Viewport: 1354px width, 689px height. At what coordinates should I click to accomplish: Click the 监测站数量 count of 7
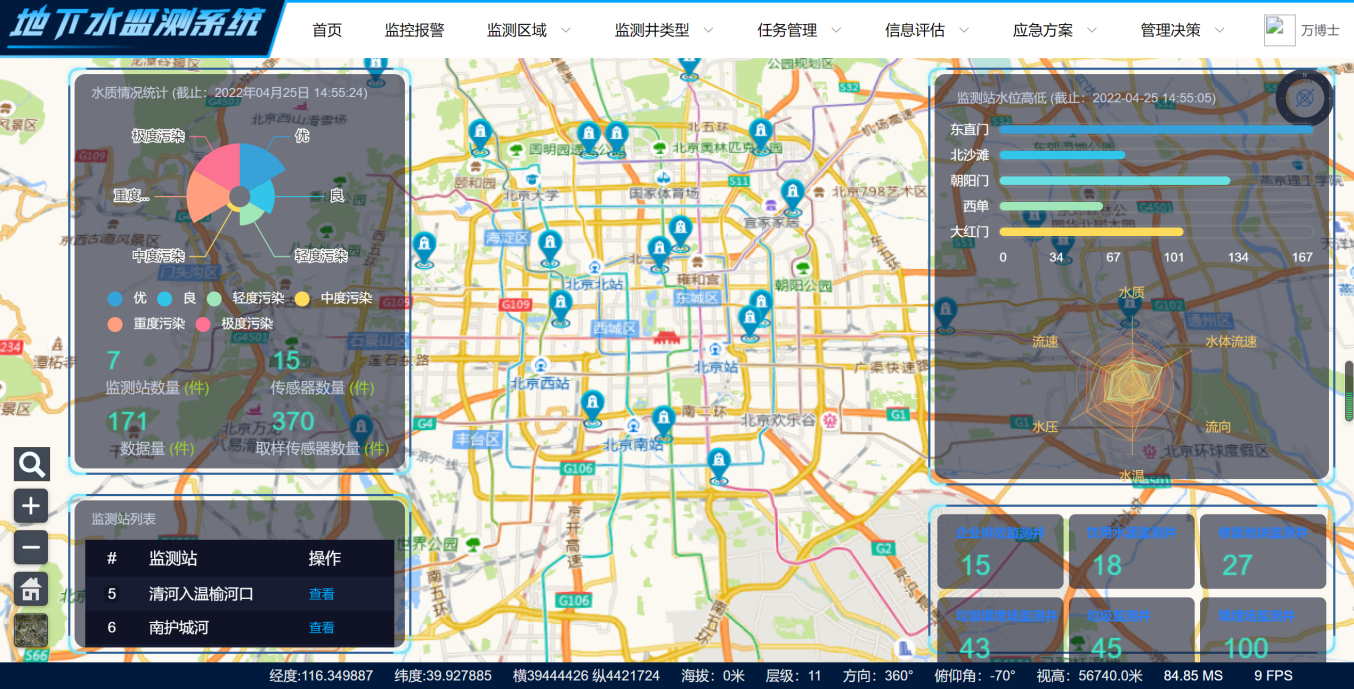pos(113,360)
